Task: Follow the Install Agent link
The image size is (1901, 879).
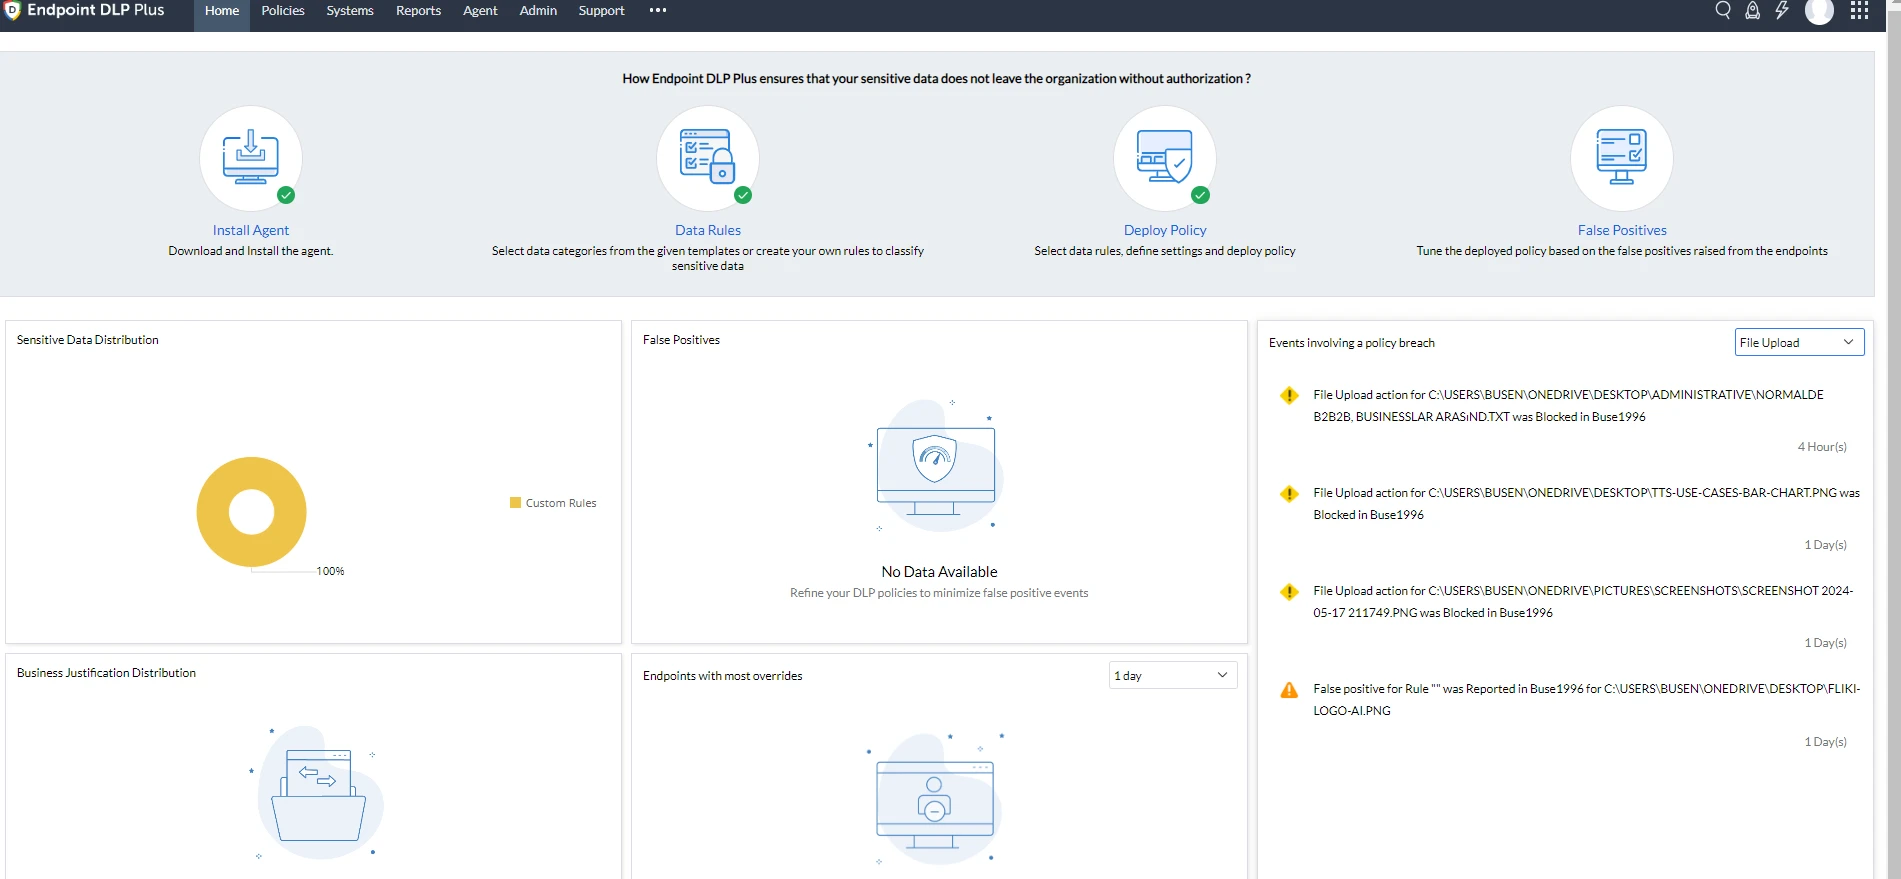Action: (x=251, y=230)
